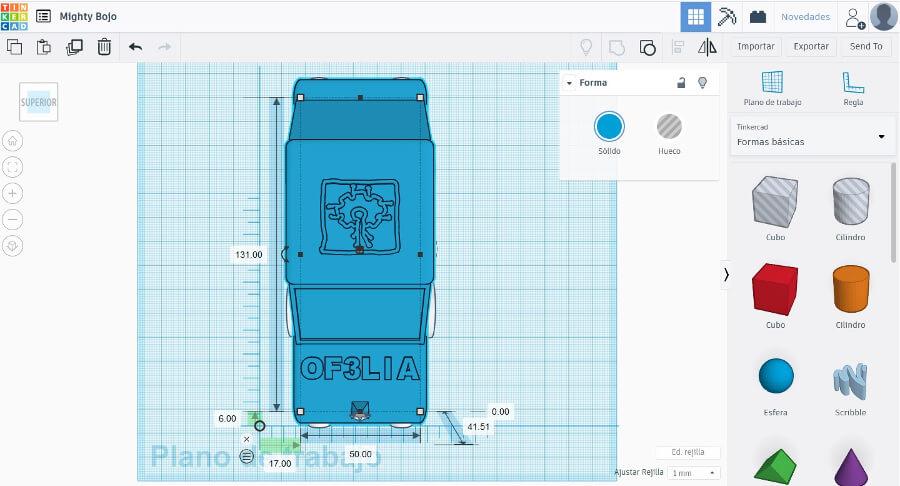
Task: Set the shape to Hueco
Action: pyautogui.click(x=669, y=127)
